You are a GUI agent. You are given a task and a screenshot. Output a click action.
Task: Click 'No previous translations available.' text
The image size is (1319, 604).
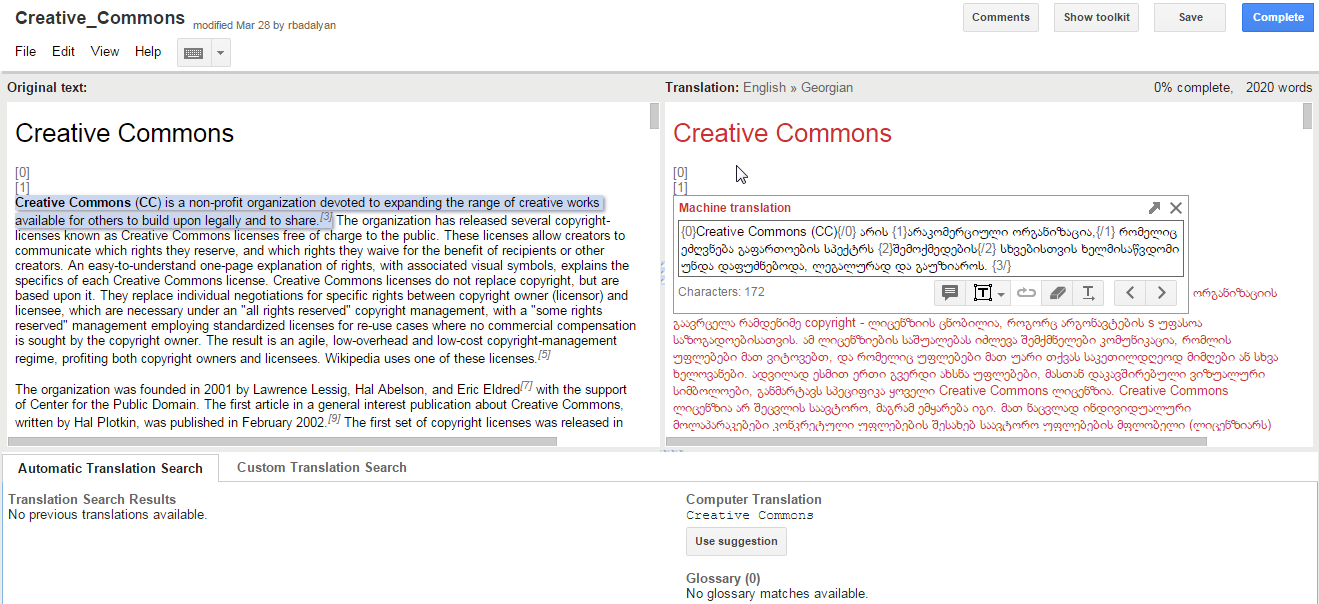coord(108,515)
